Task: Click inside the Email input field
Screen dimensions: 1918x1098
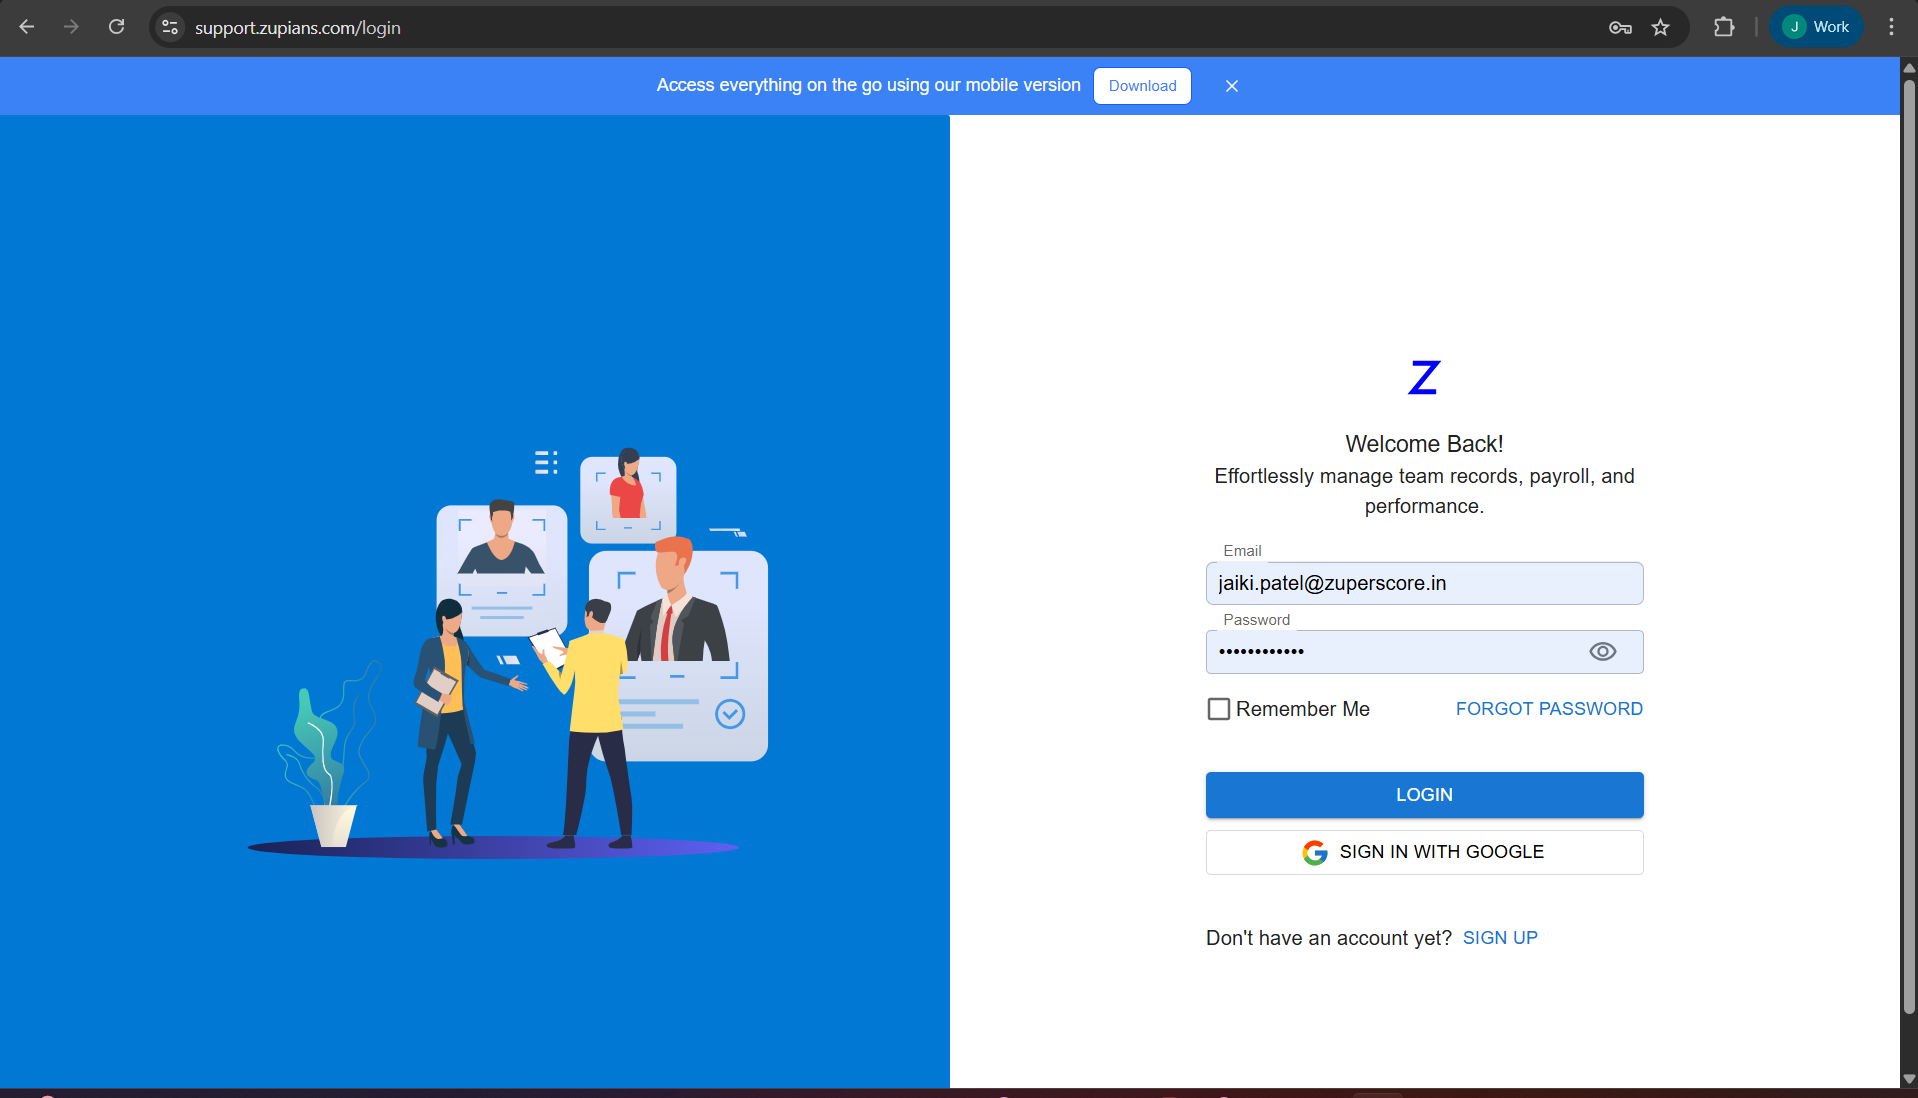Action: point(1424,583)
